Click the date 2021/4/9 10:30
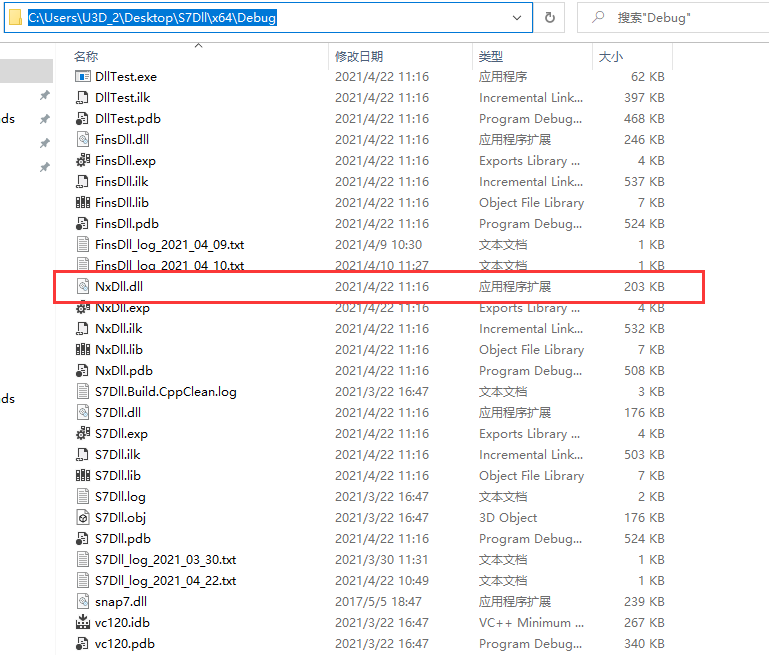Screen dimensions: 769x662 (x=378, y=244)
